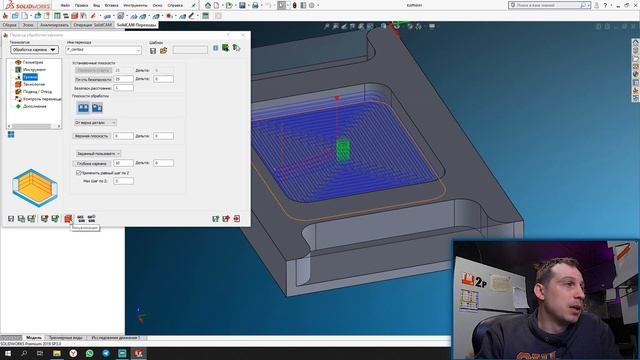Screen dimensions: 640x360
Task: Click the Верхняя плоскость button
Action: point(91,136)
